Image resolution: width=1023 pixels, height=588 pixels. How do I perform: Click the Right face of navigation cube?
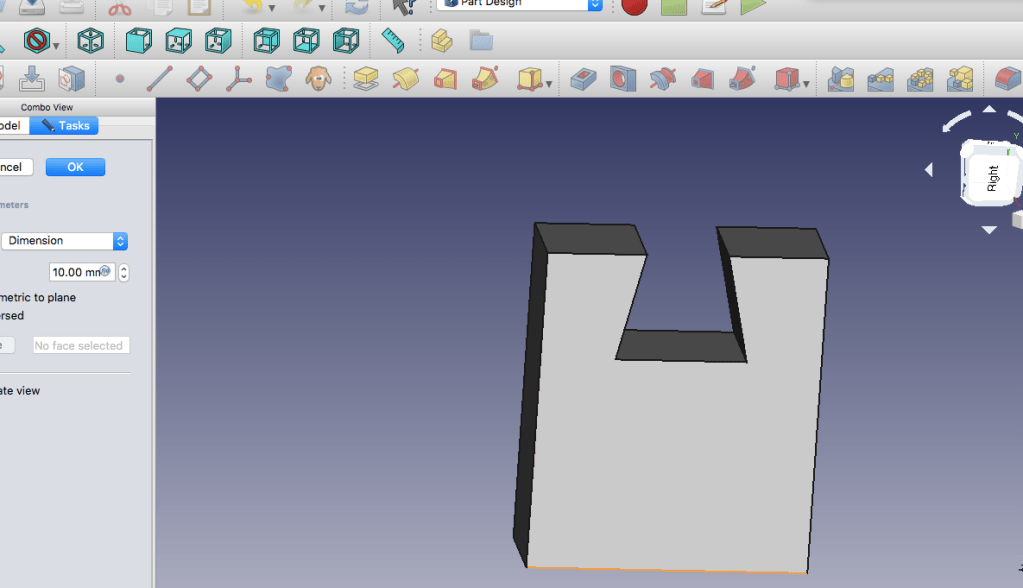pyautogui.click(x=992, y=178)
